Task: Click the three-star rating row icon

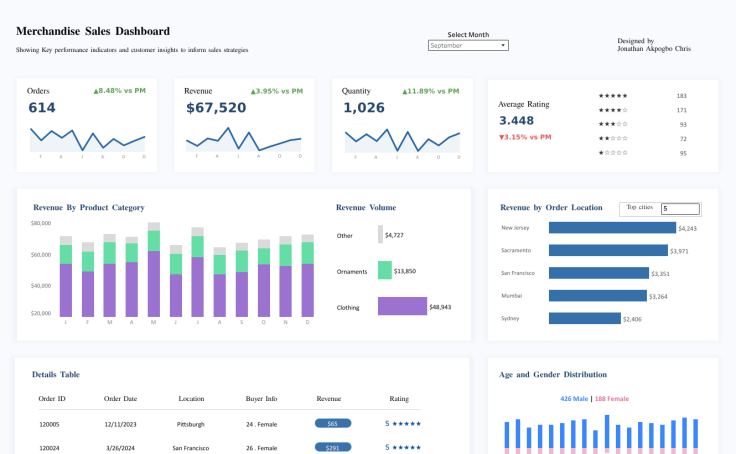Action: pyautogui.click(x=612, y=124)
